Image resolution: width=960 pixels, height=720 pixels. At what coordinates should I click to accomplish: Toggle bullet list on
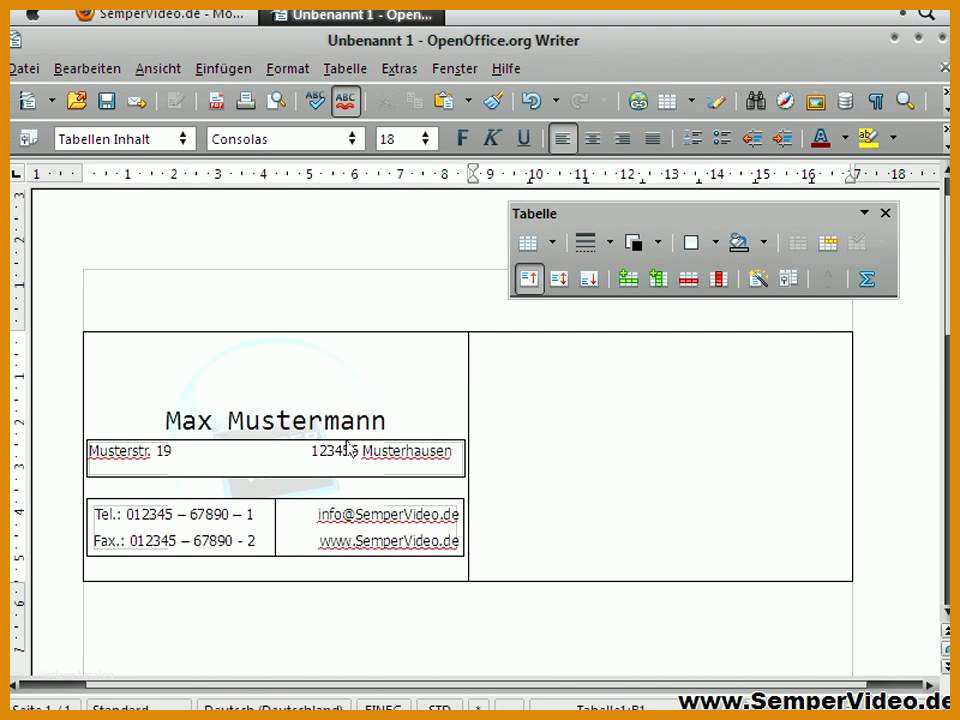[722, 138]
